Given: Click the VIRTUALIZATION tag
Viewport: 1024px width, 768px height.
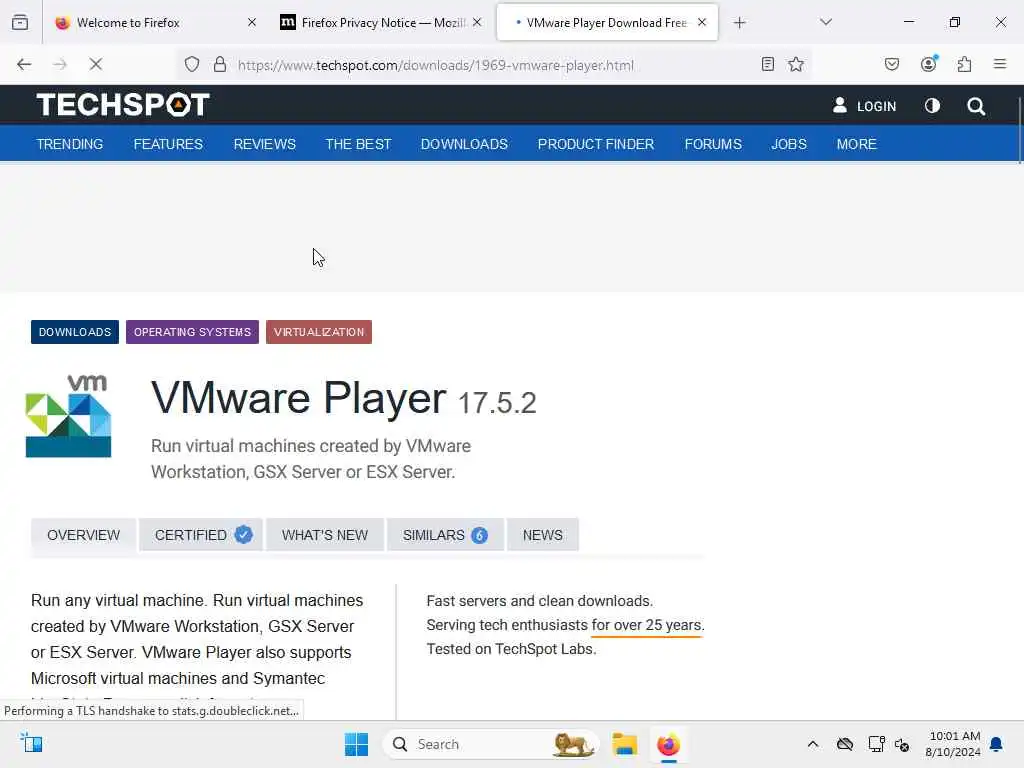Looking at the screenshot, I should pos(319,332).
